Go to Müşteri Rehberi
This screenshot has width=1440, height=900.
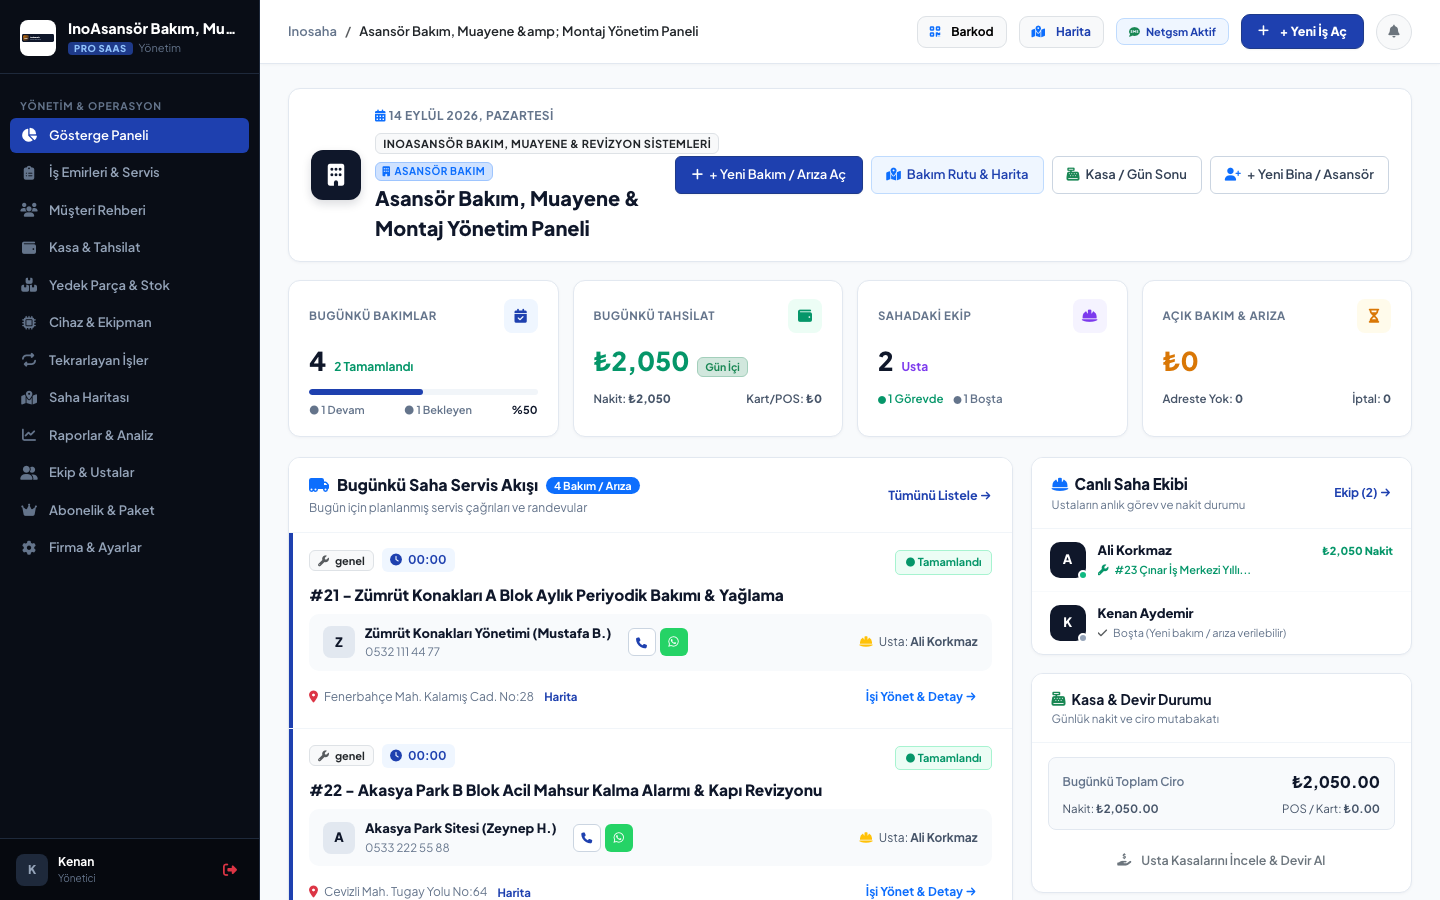coord(130,210)
